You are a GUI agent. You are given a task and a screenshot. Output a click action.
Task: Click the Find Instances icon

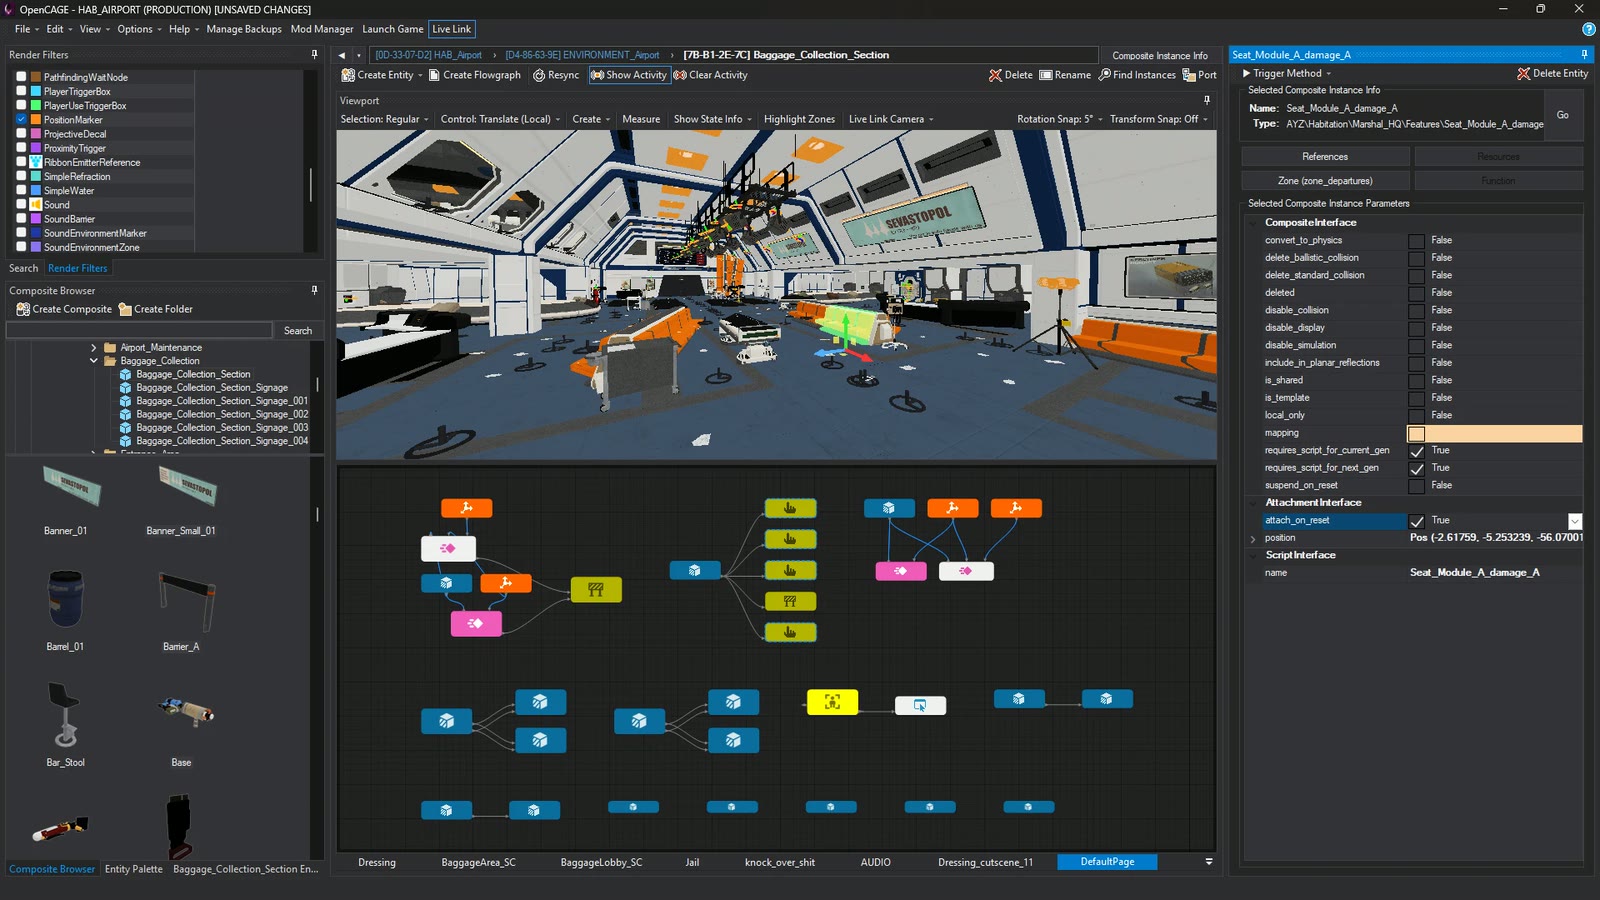(1105, 75)
